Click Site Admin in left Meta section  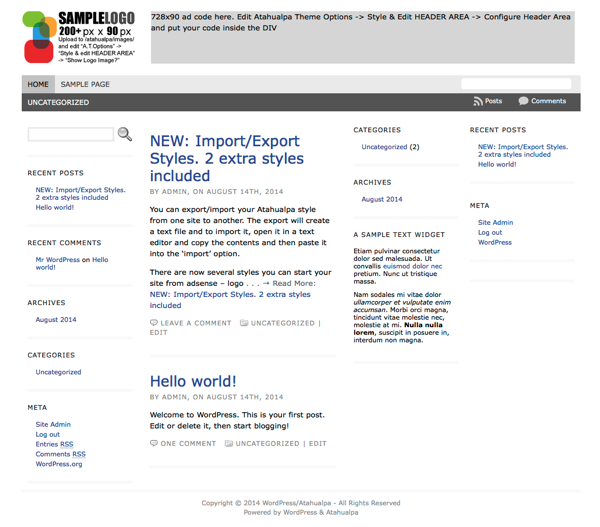coord(53,425)
